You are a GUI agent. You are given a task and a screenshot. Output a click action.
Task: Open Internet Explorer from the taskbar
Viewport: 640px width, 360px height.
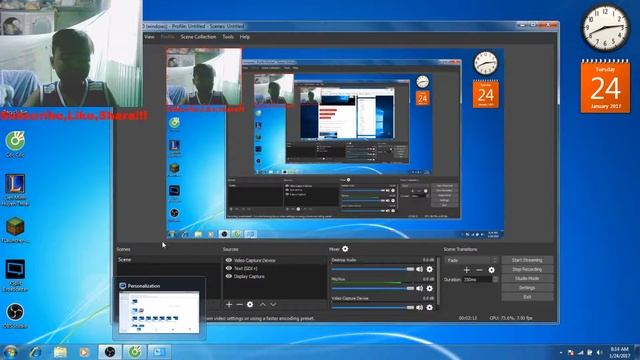[x=36, y=352]
